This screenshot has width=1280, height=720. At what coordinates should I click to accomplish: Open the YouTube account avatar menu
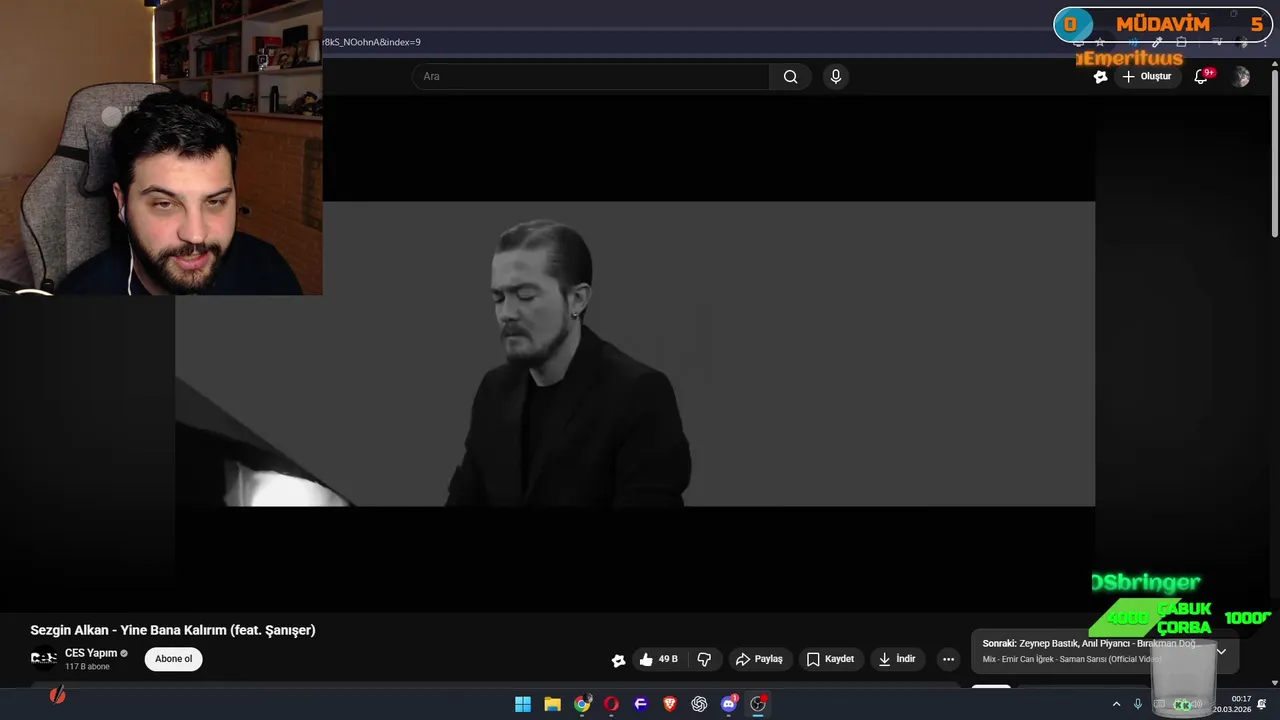pyautogui.click(x=1241, y=77)
